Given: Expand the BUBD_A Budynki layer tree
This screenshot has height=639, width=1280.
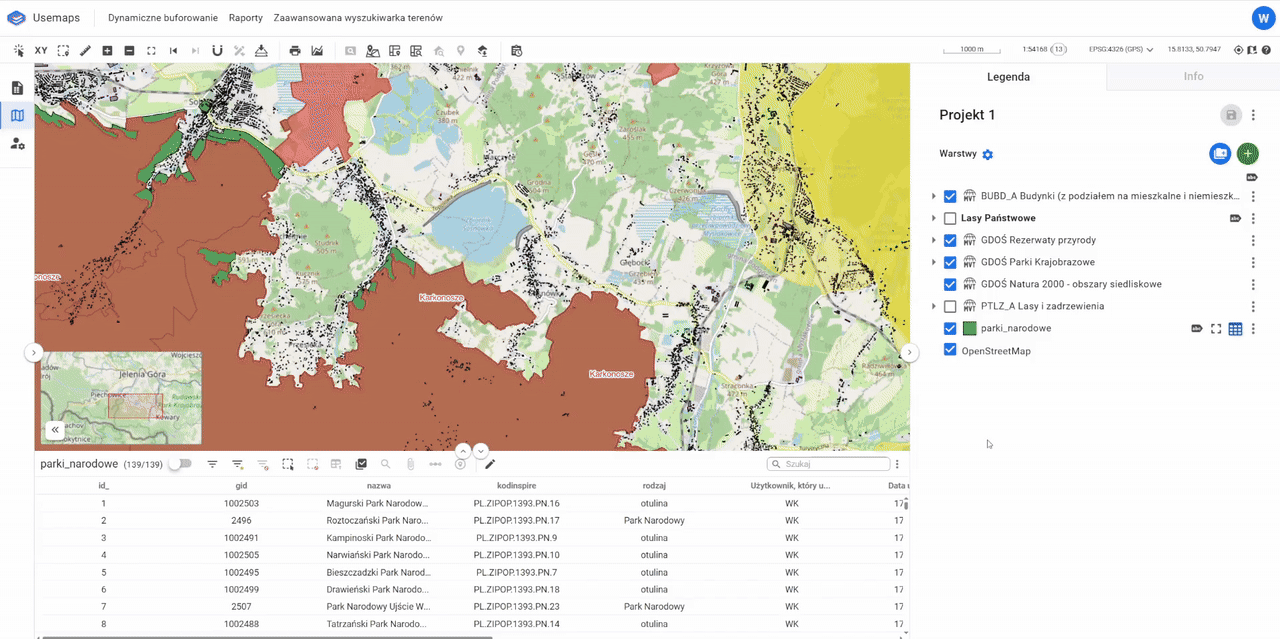Looking at the screenshot, I should 934,197.
